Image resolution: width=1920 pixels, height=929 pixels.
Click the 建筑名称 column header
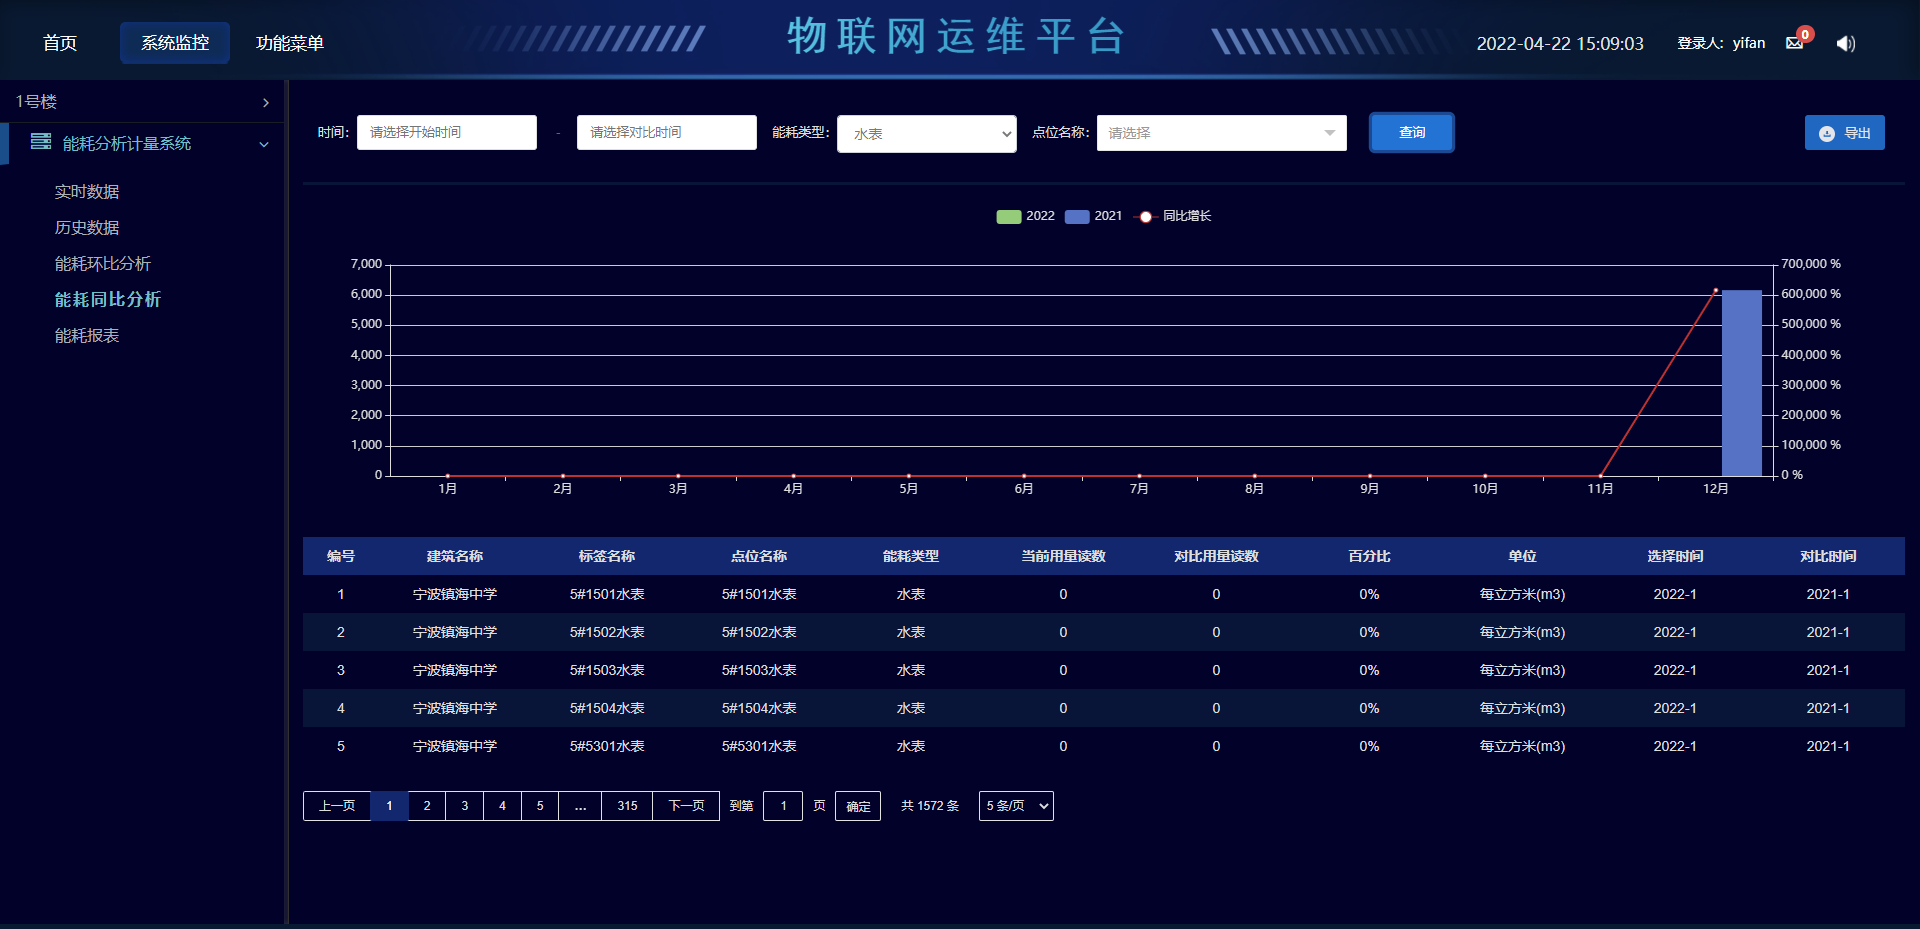pos(455,556)
